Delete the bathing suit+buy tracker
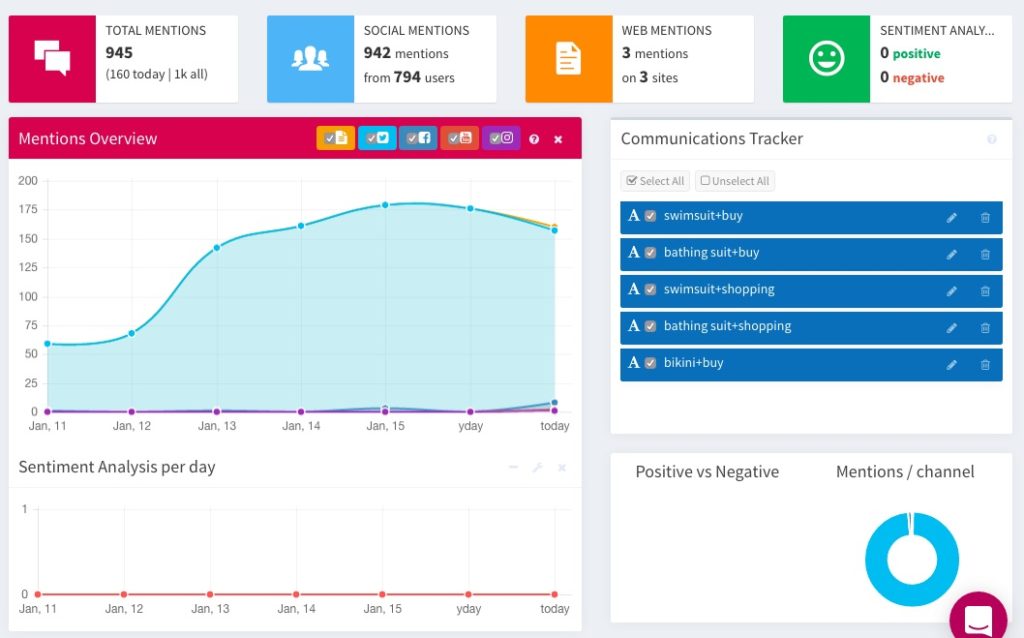Image resolution: width=1024 pixels, height=638 pixels. click(985, 254)
